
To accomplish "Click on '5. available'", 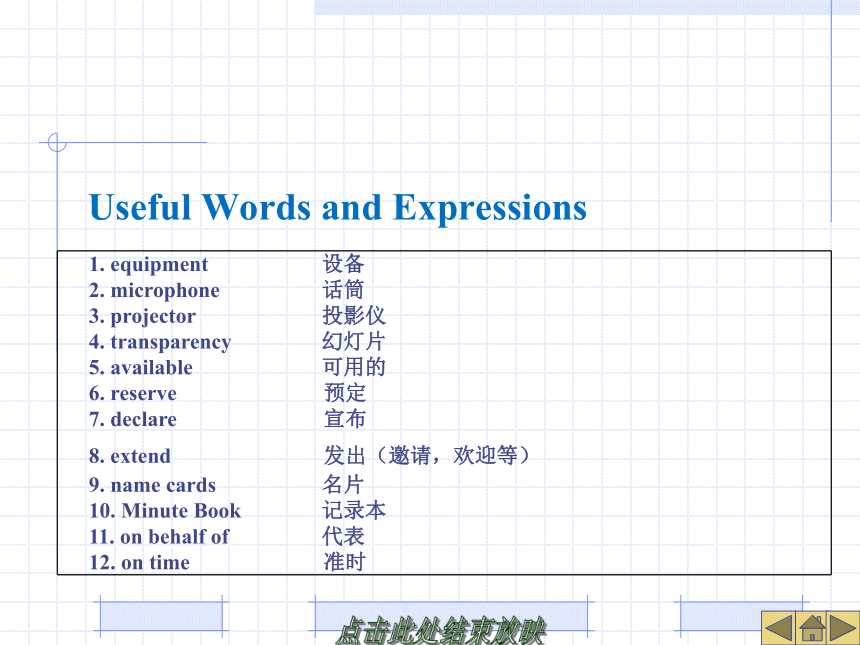I will click(141, 367).
